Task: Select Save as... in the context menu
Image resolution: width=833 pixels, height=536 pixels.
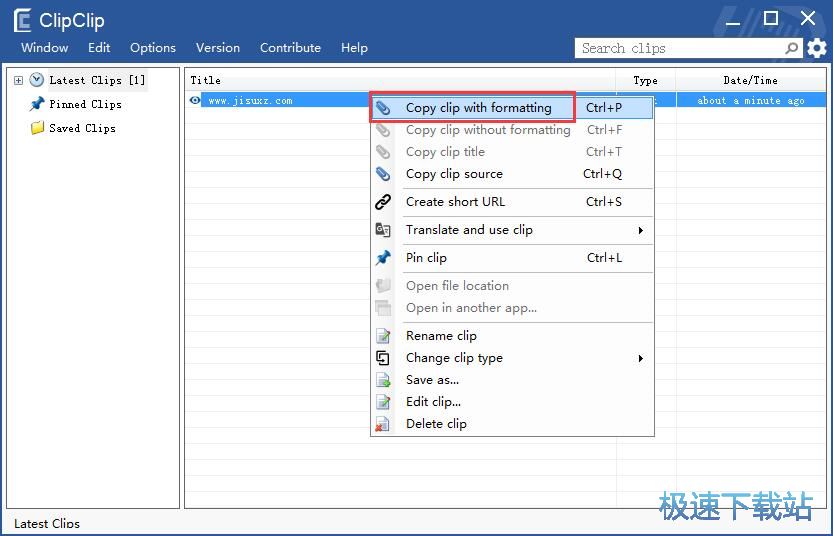Action: pyautogui.click(x=512, y=380)
